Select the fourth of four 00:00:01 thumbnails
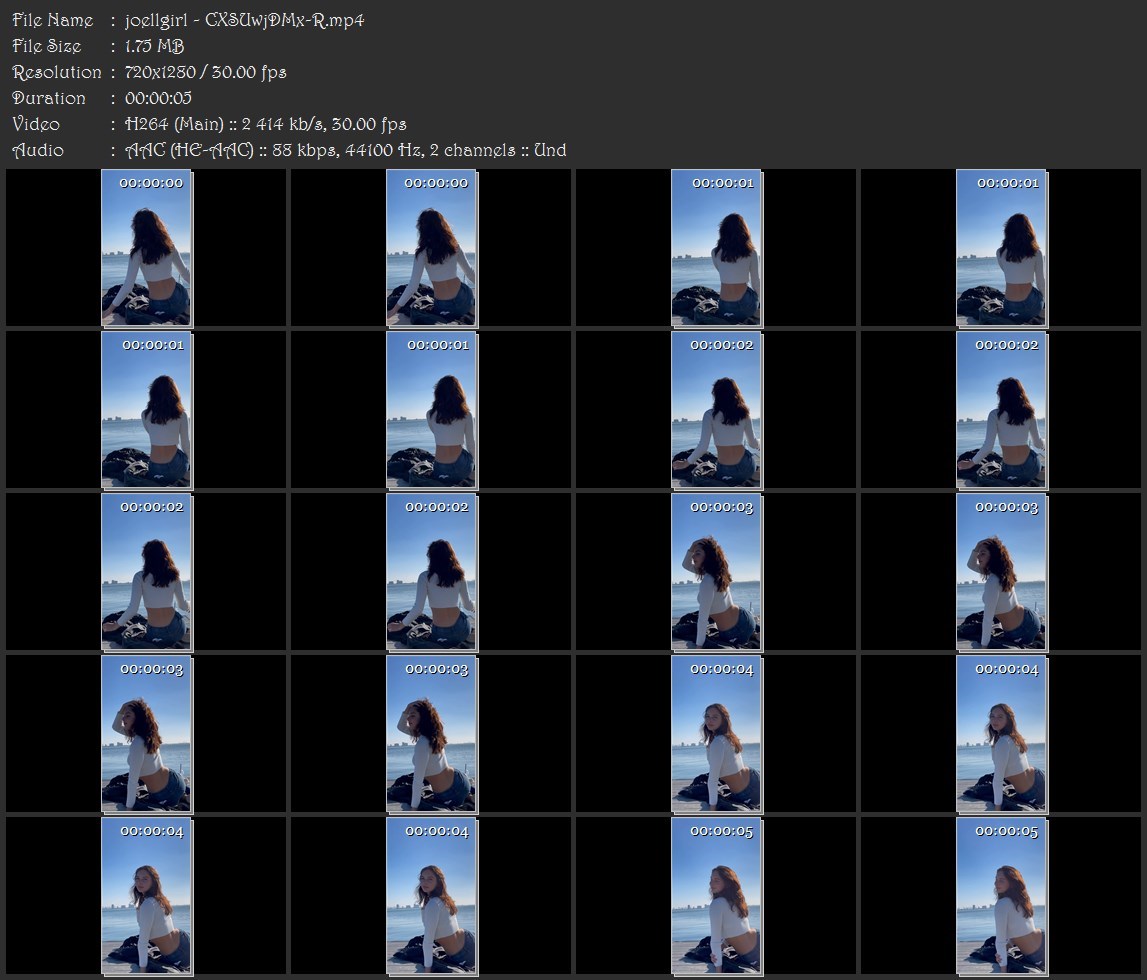Screen dimensions: 1147x980 [432, 410]
